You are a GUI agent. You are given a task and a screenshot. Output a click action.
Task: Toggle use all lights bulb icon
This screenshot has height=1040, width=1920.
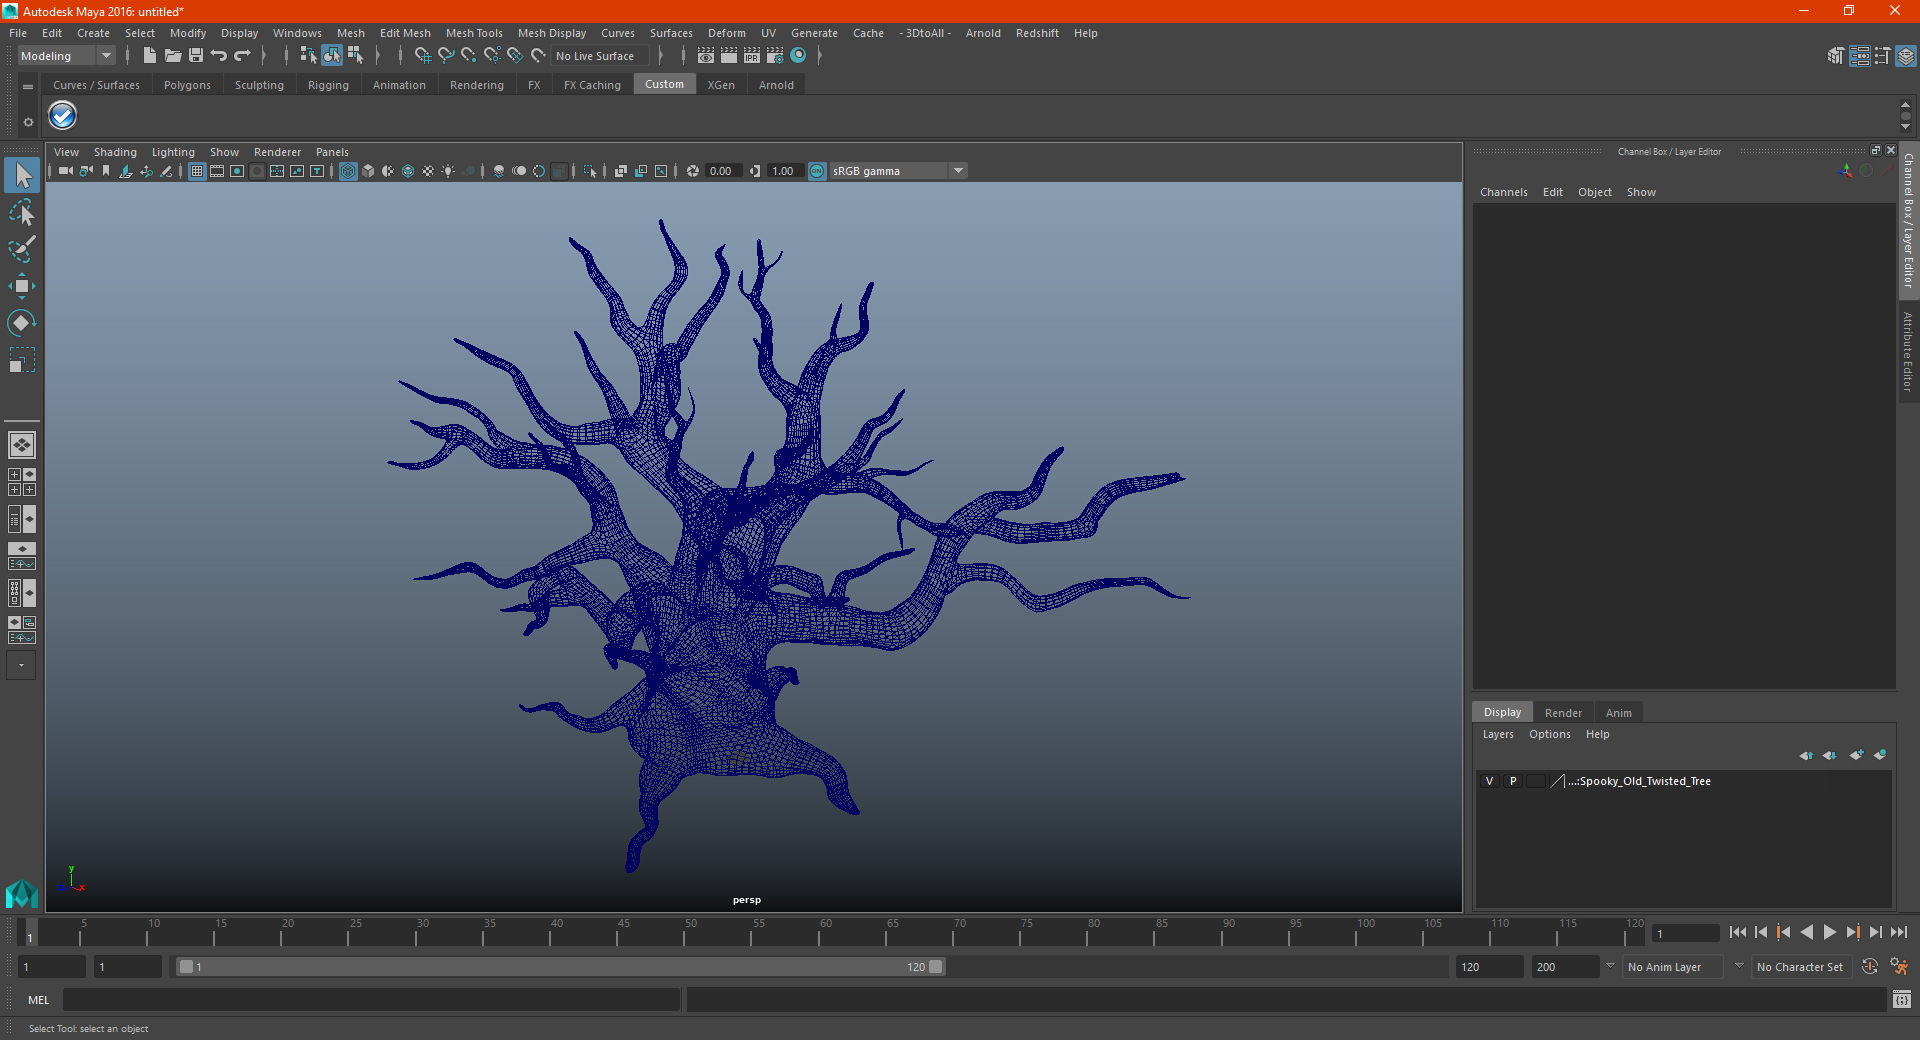[x=448, y=171]
